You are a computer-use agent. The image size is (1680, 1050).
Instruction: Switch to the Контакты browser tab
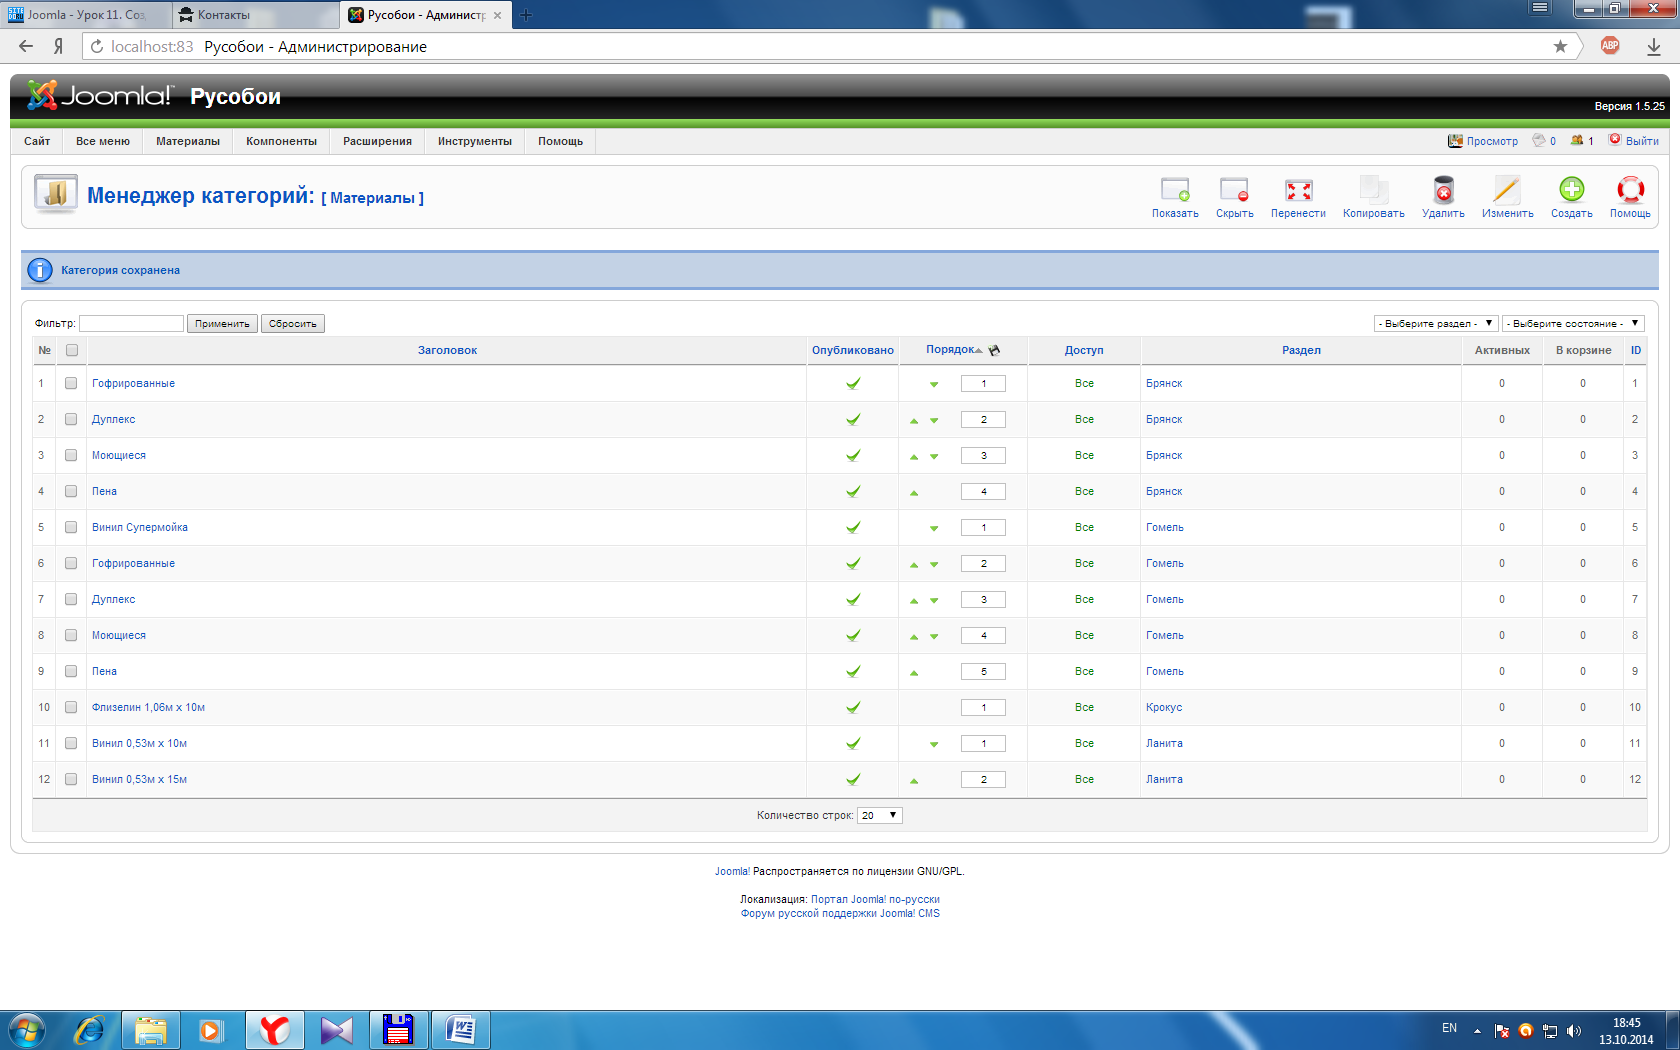[254, 15]
